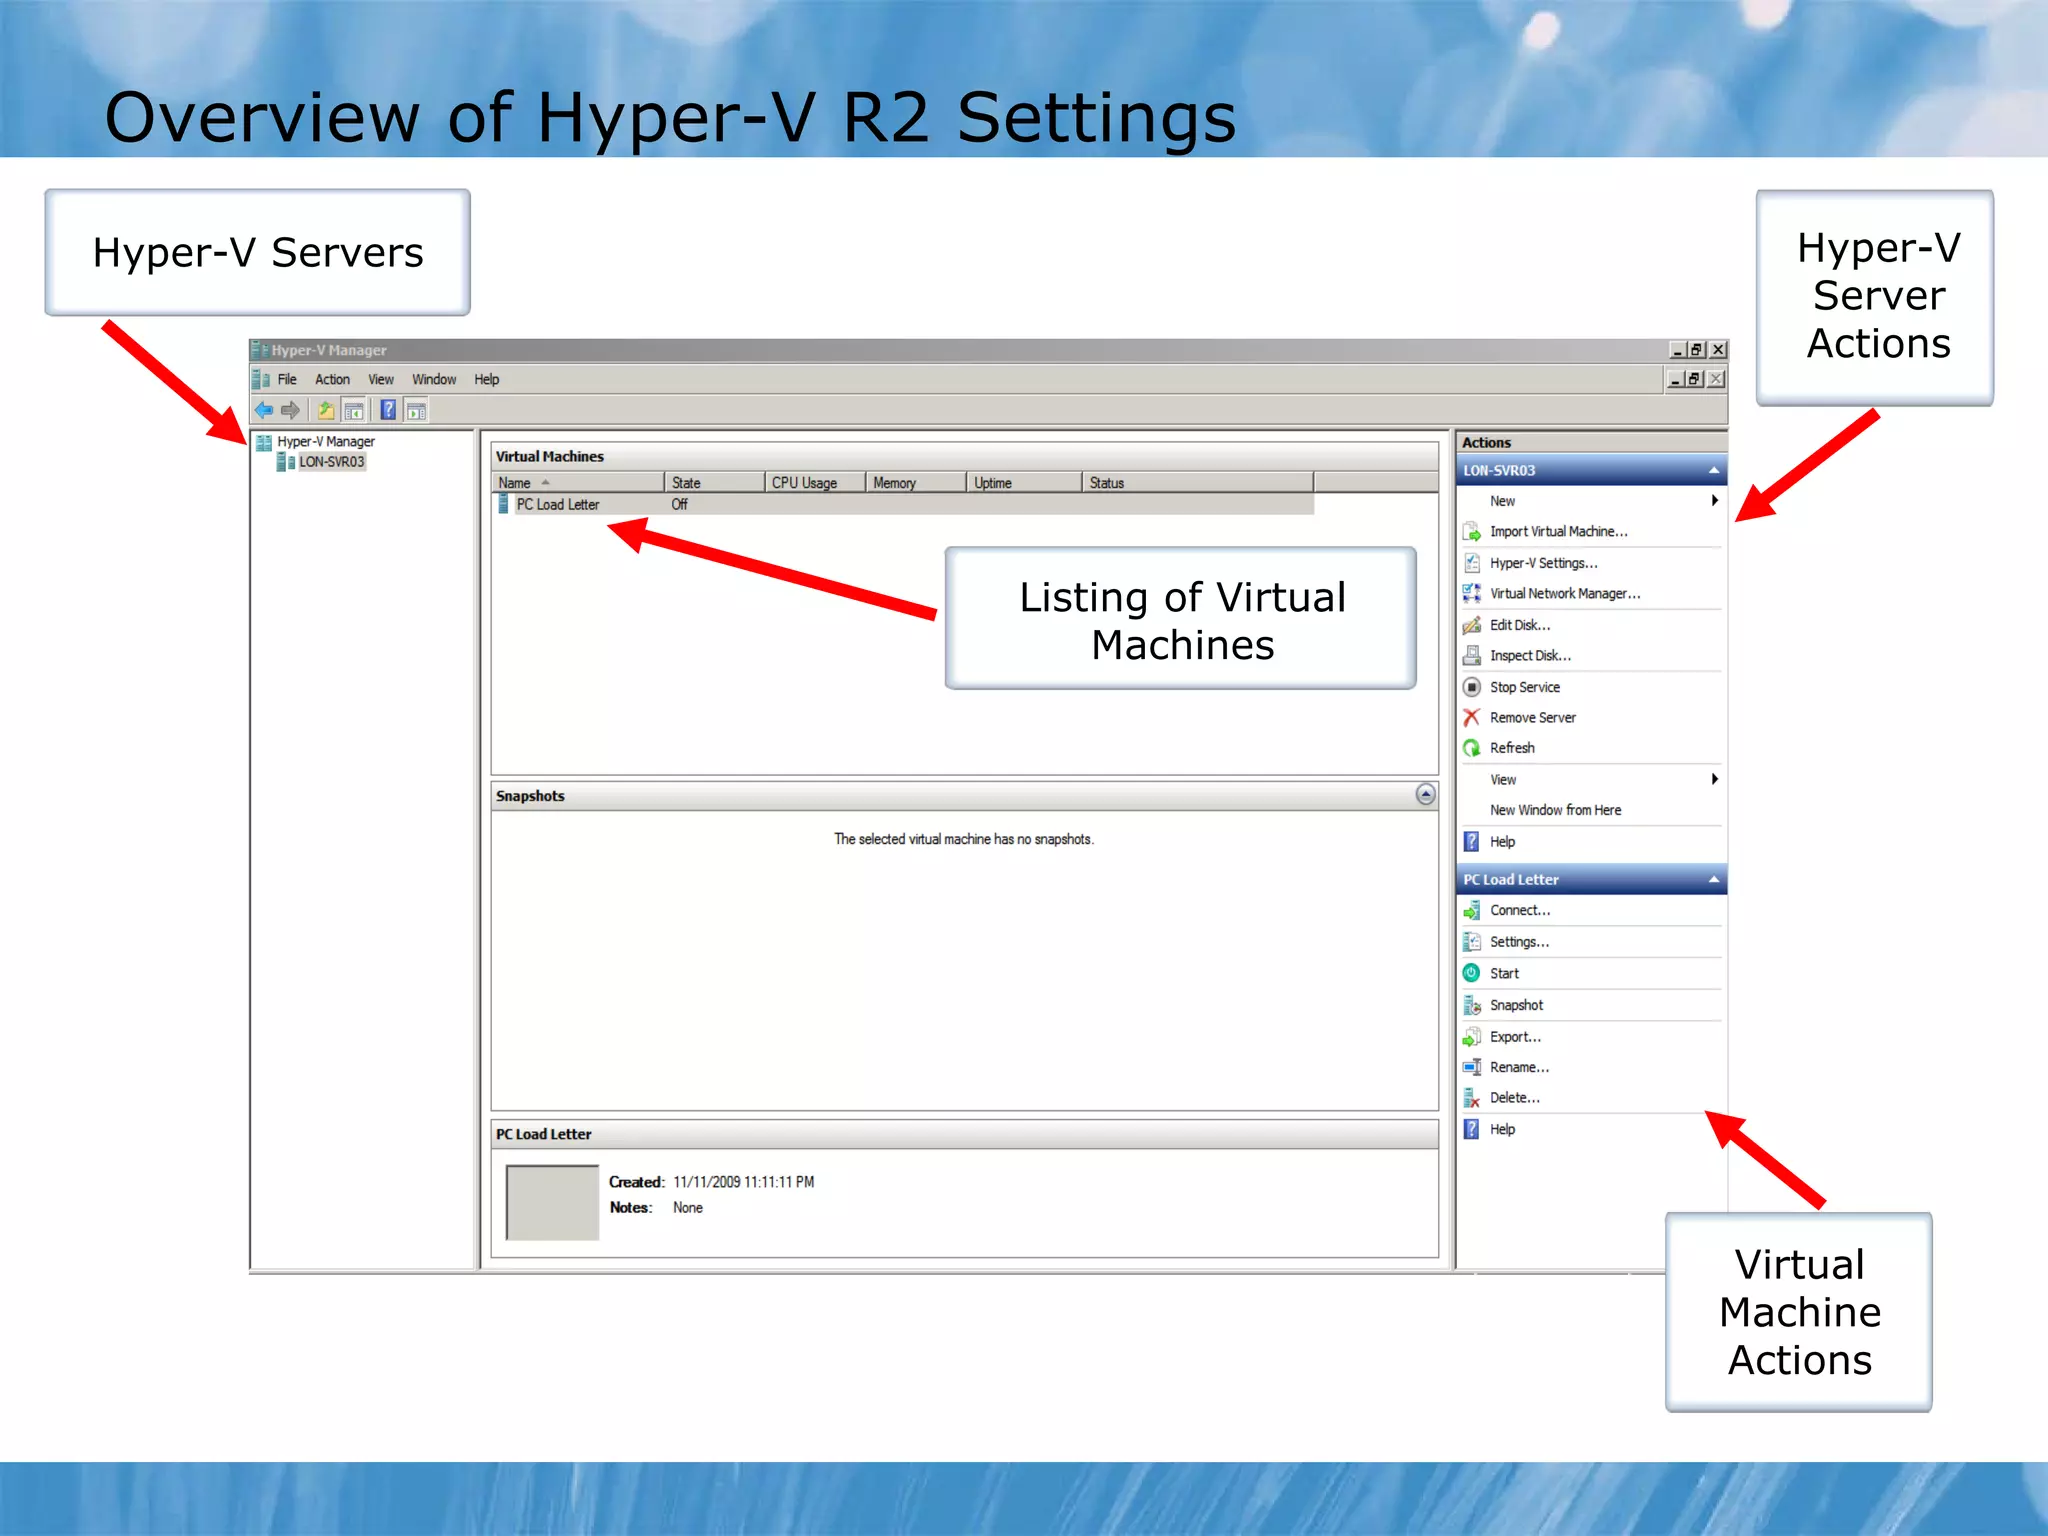Click the Help icon under PC Load Letter actions
Viewport: 2048px width, 1536px height.
[1472, 1129]
